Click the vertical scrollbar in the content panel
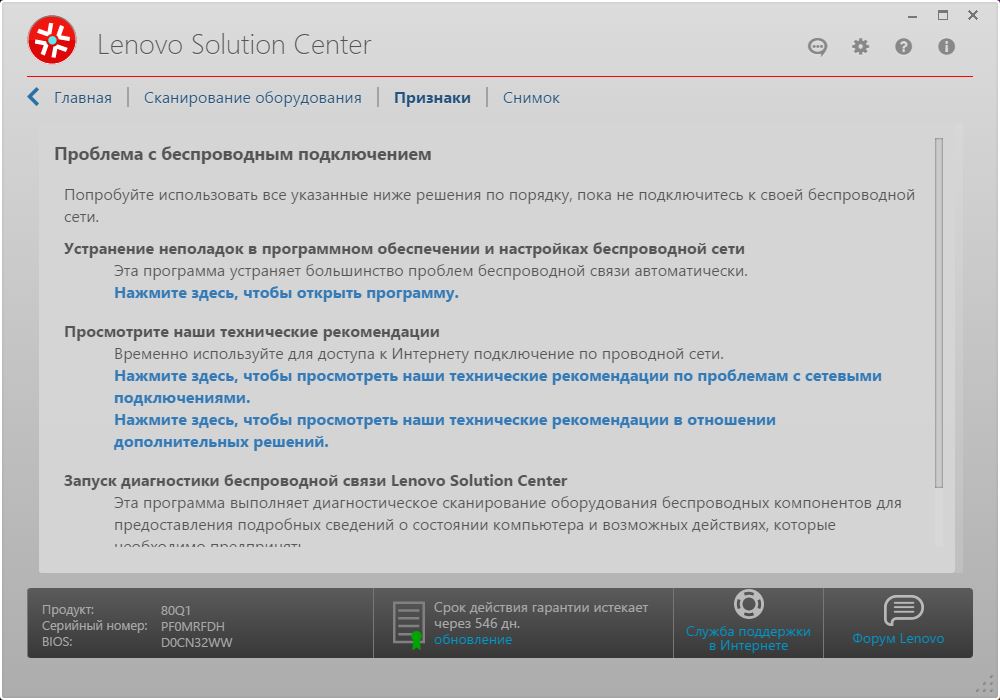Image resolution: width=1000 pixels, height=700 pixels. [939, 313]
